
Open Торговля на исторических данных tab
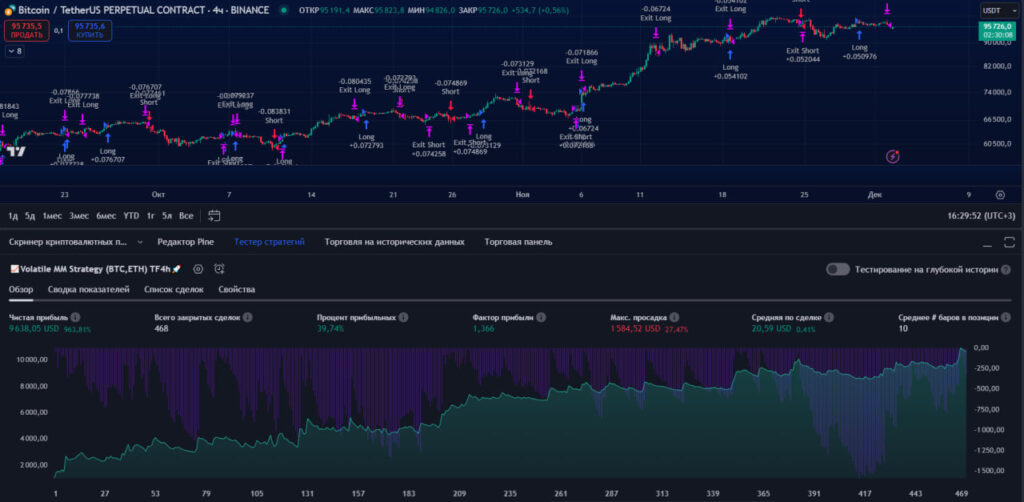[x=394, y=242]
